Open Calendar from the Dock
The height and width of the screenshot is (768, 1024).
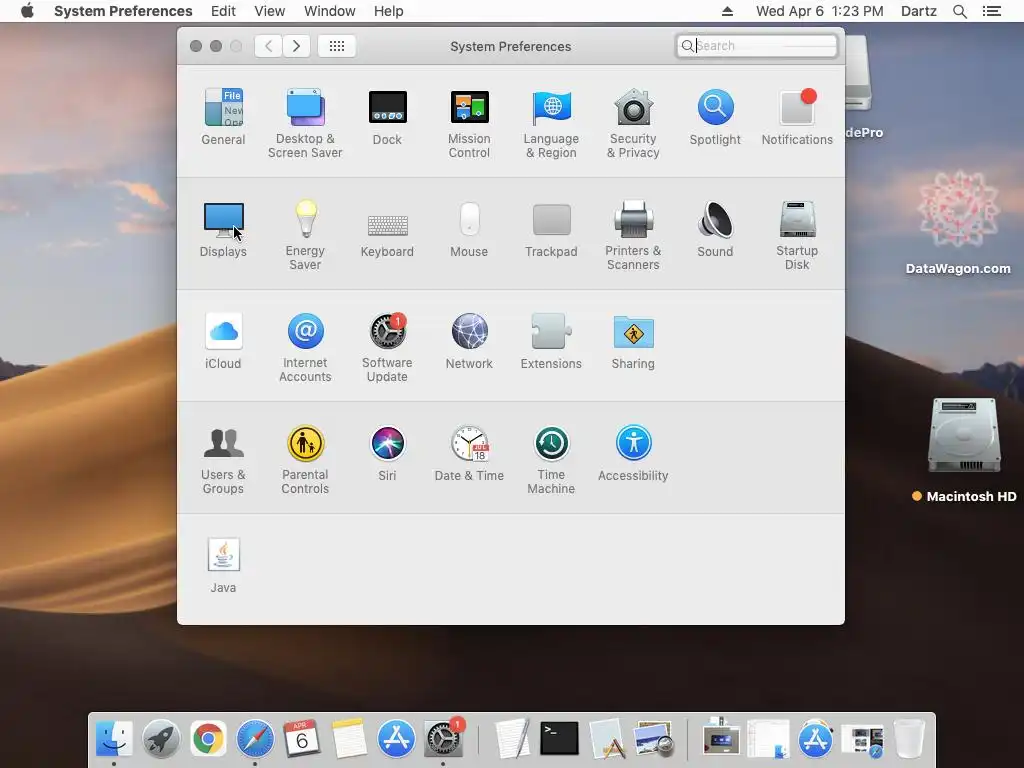point(302,739)
